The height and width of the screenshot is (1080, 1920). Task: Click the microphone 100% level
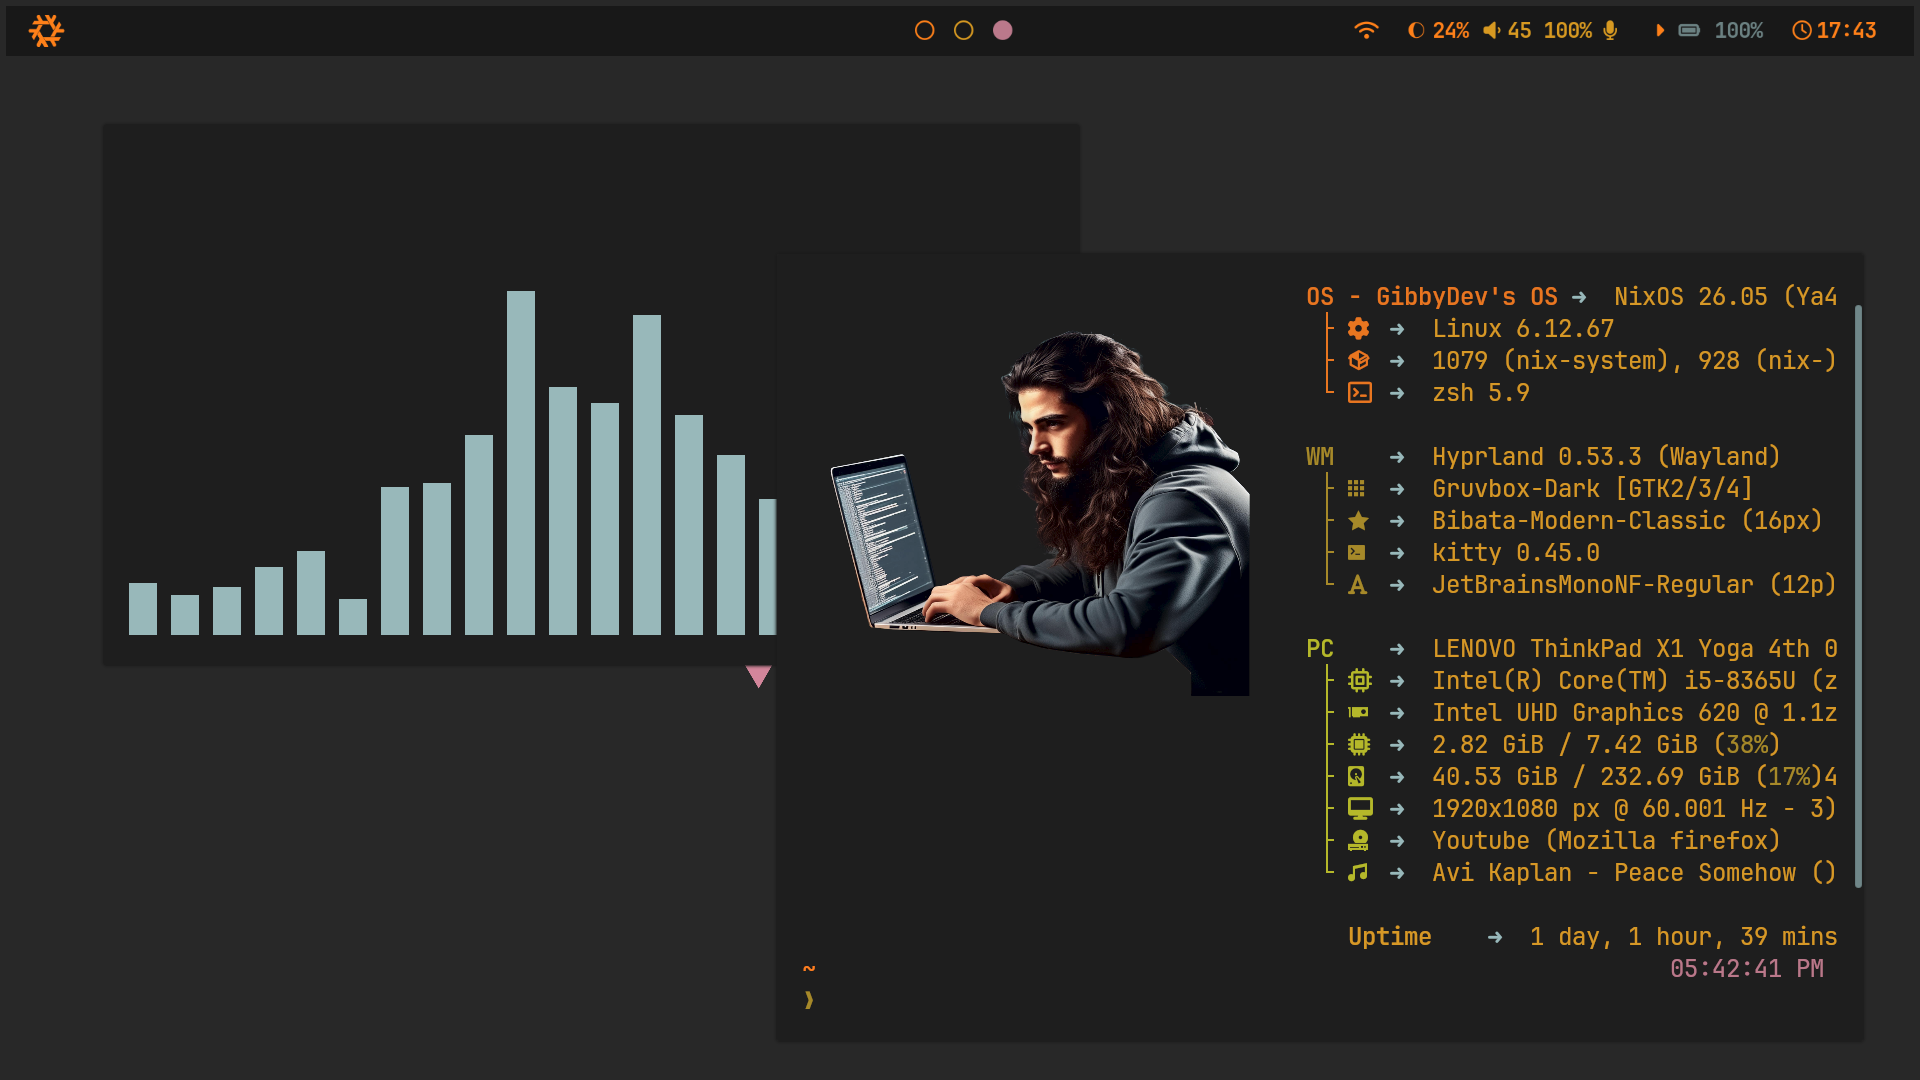[1568, 31]
